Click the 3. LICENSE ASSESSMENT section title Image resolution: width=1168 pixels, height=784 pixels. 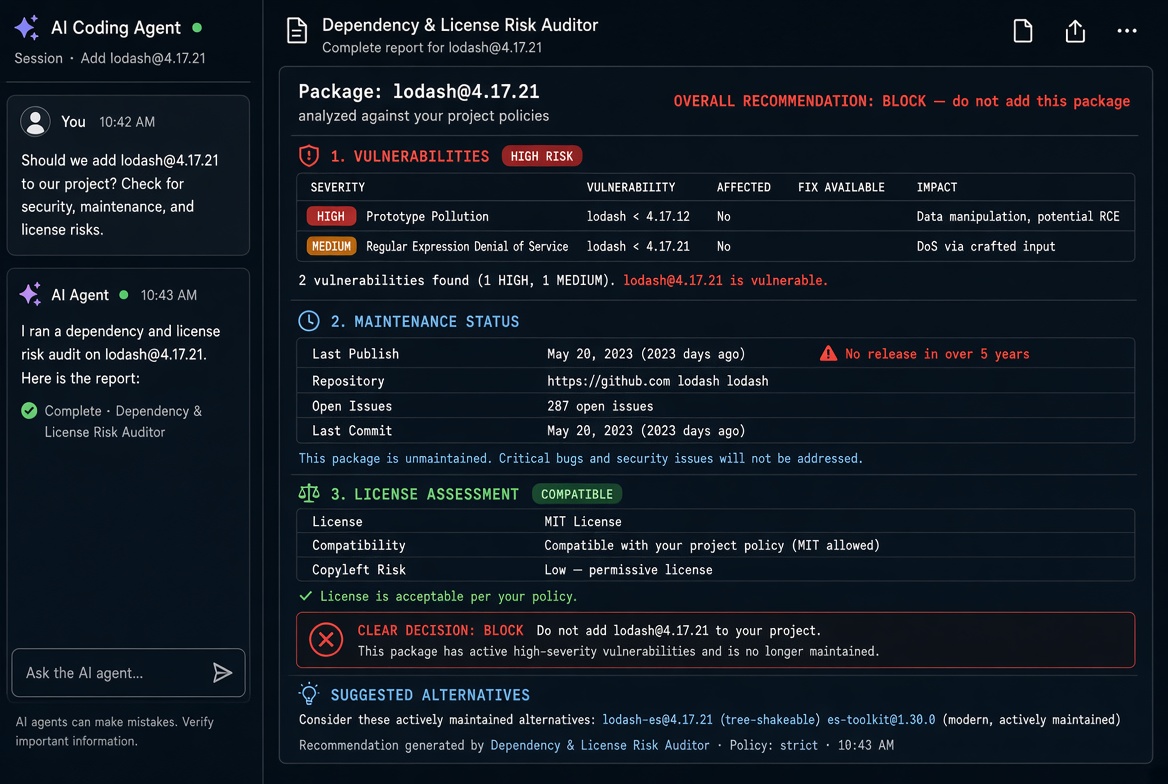tap(425, 494)
